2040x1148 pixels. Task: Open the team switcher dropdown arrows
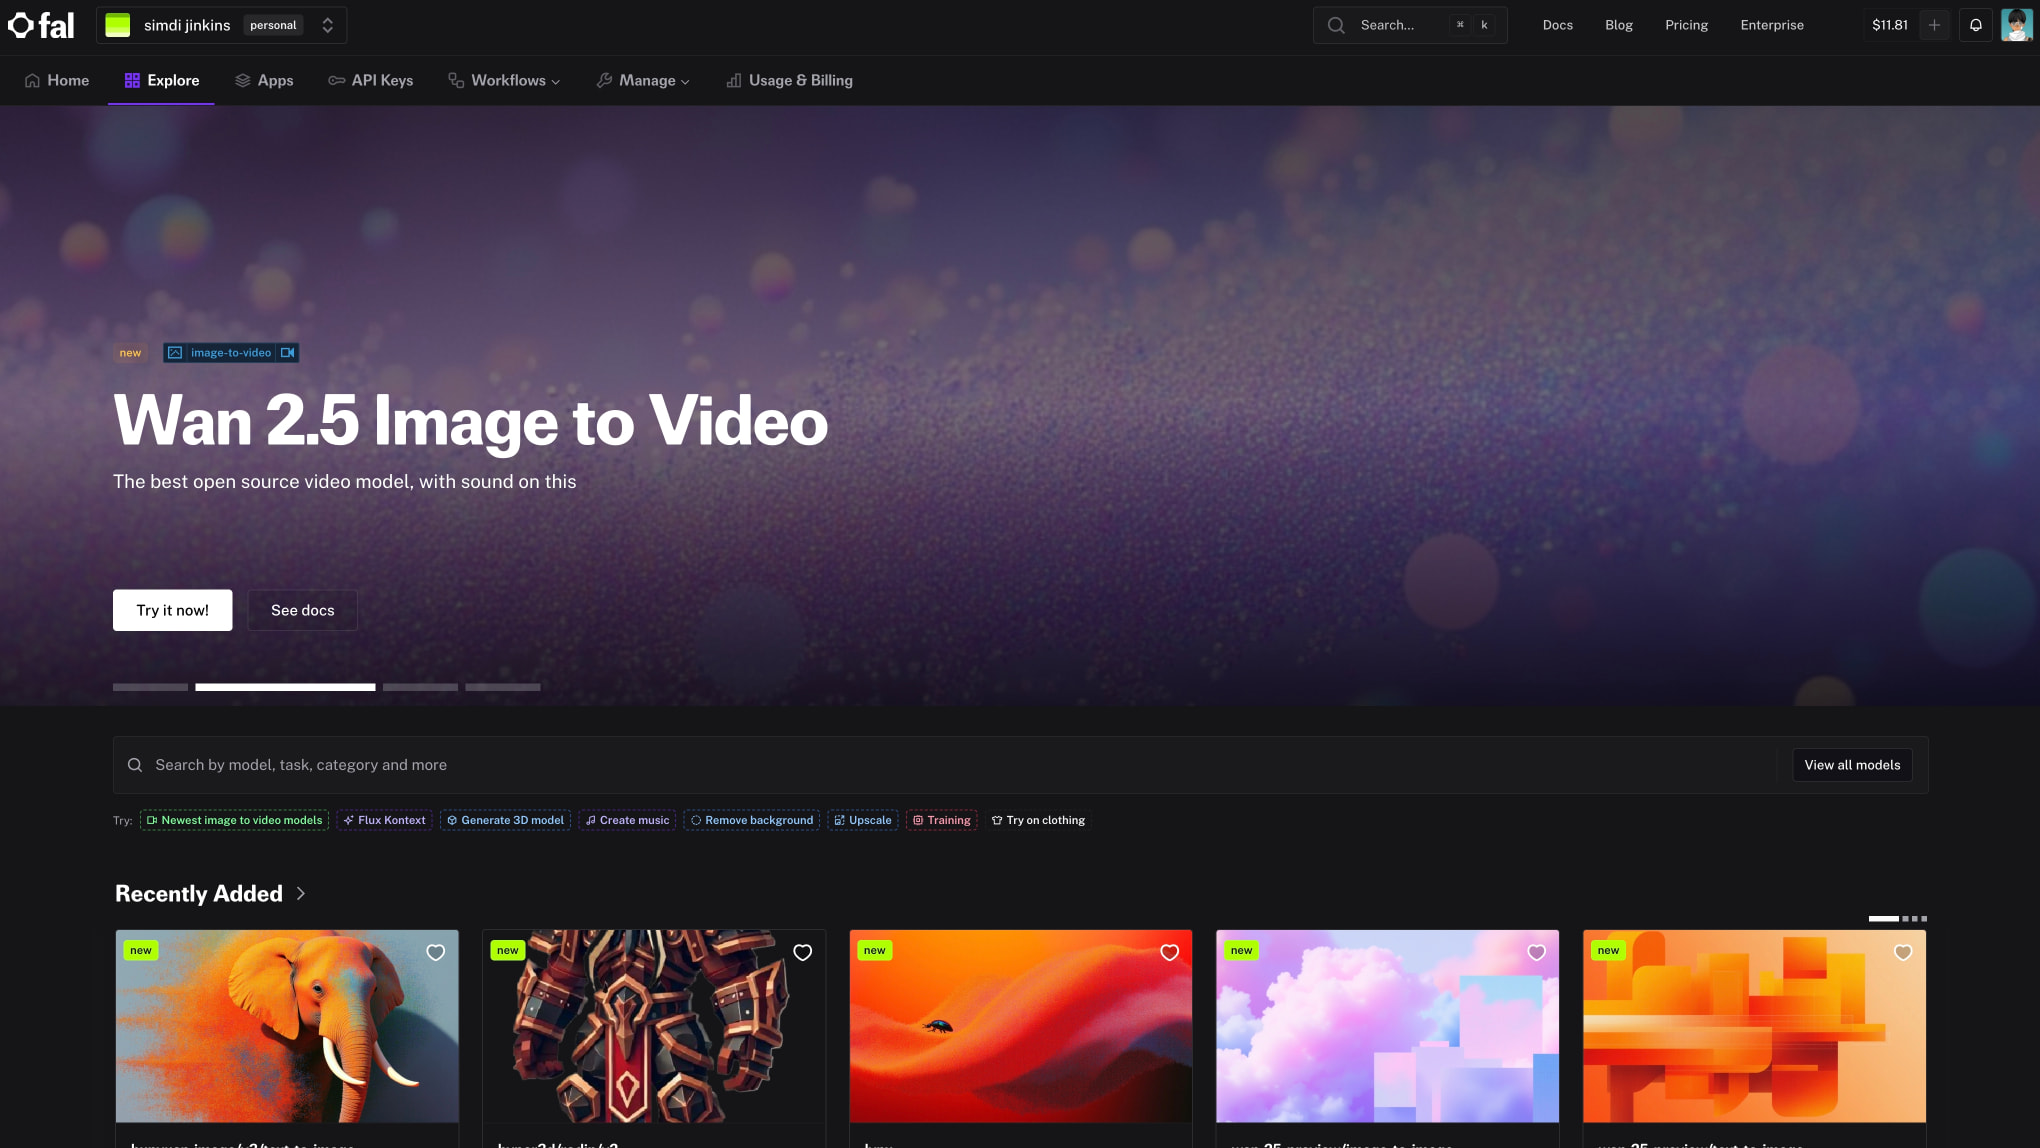click(x=327, y=25)
